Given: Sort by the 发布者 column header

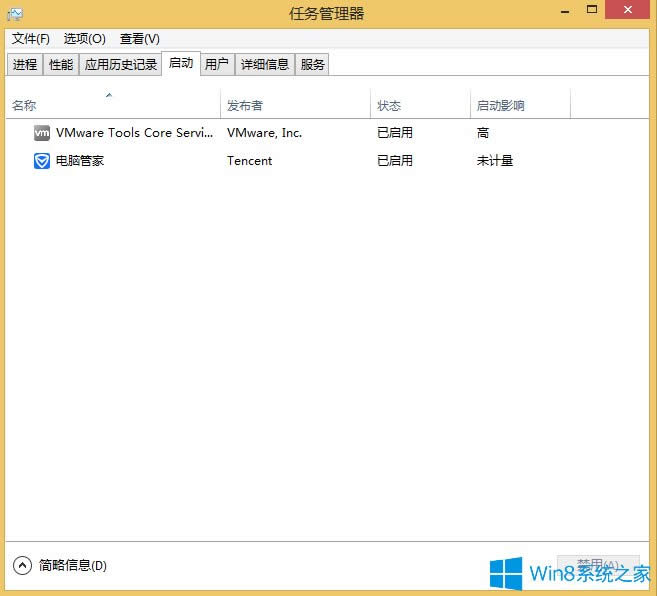Looking at the screenshot, I should [295, 104].
